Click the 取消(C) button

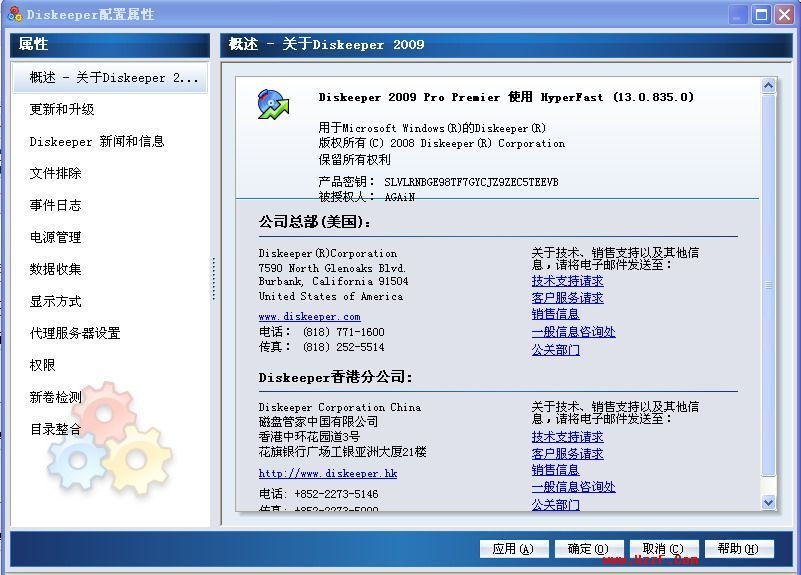[664, 549]
